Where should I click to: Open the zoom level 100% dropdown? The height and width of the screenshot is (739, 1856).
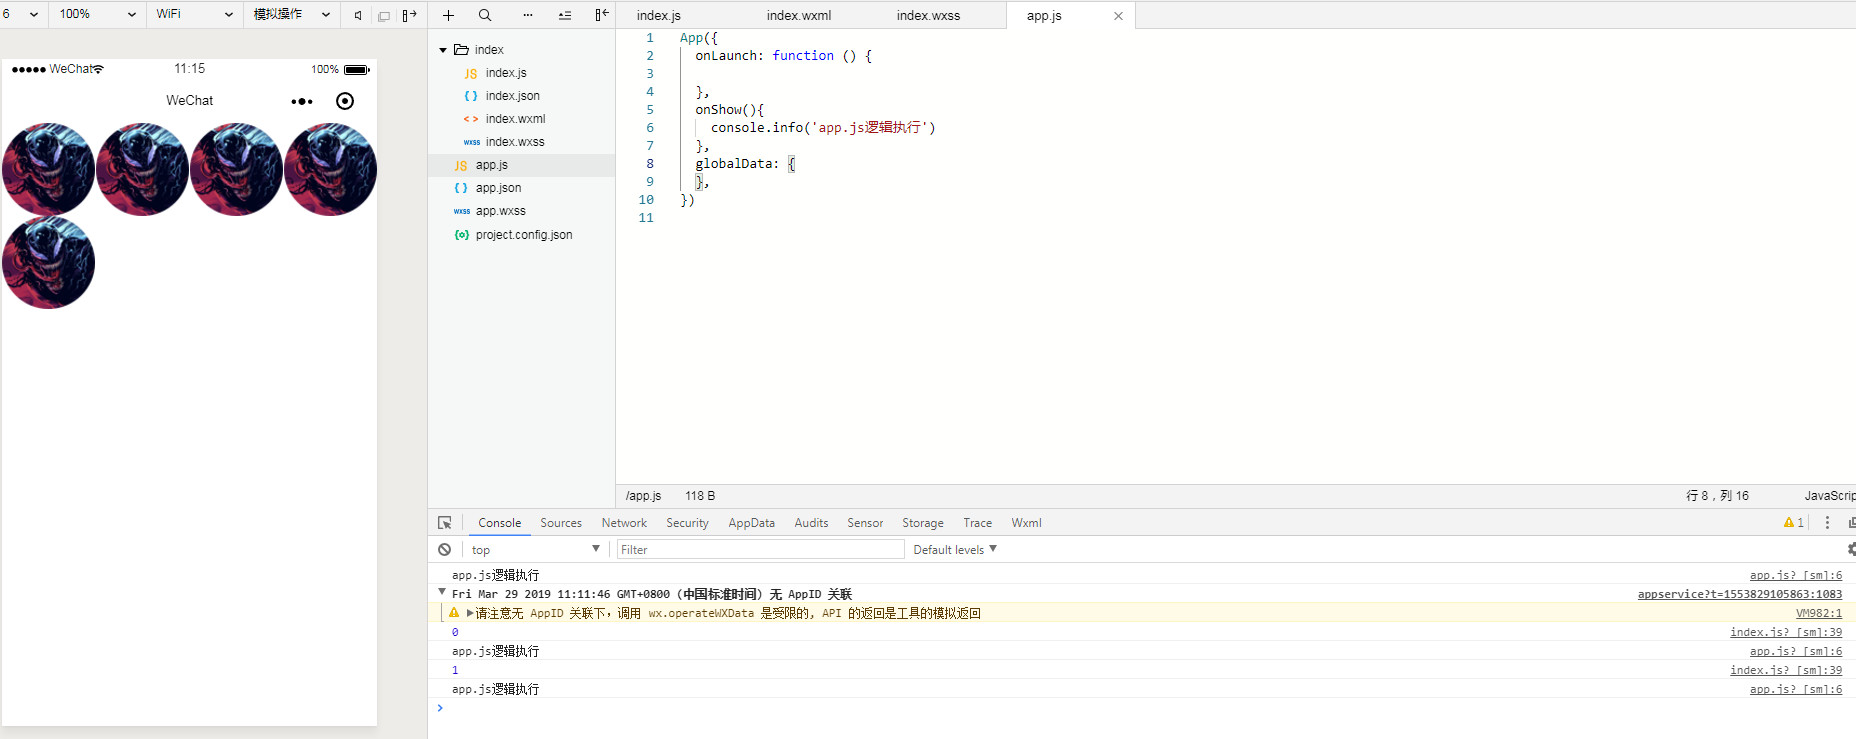click(97, 14)
